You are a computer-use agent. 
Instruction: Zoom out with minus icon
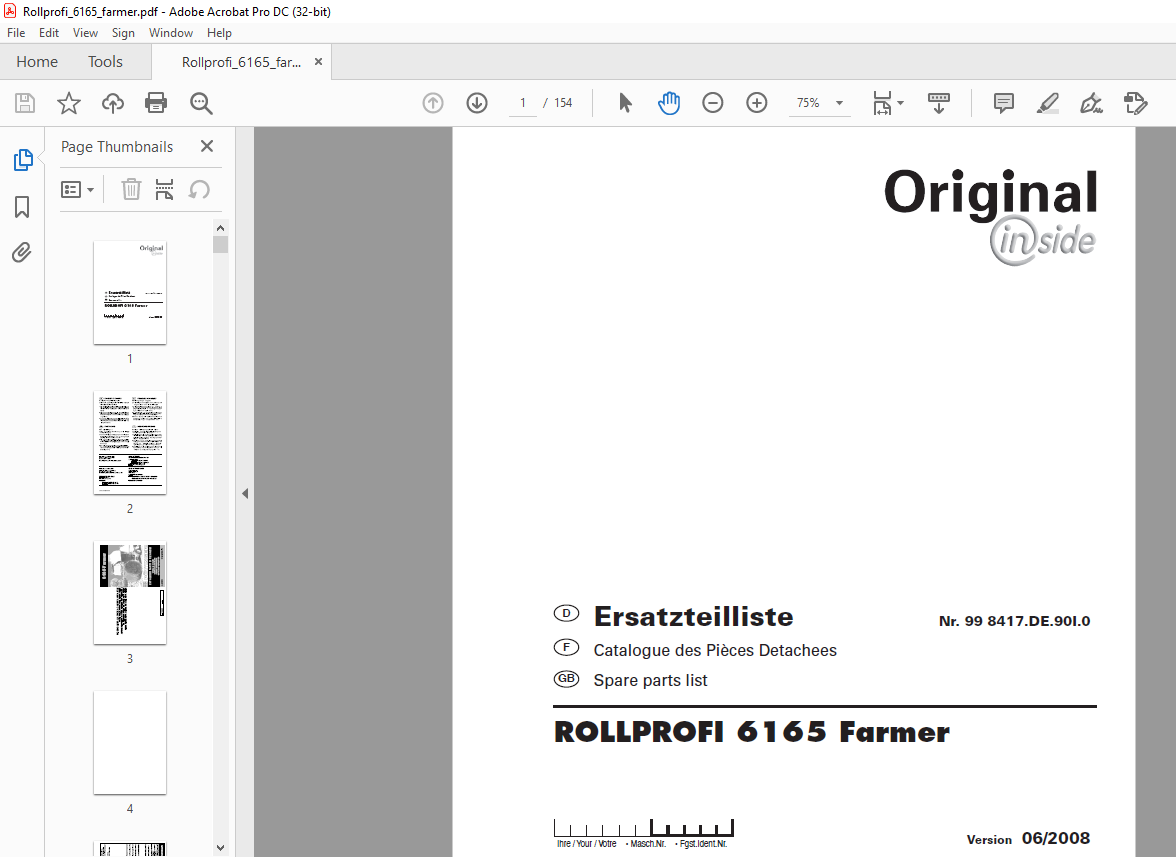click(x=712, y=103)
